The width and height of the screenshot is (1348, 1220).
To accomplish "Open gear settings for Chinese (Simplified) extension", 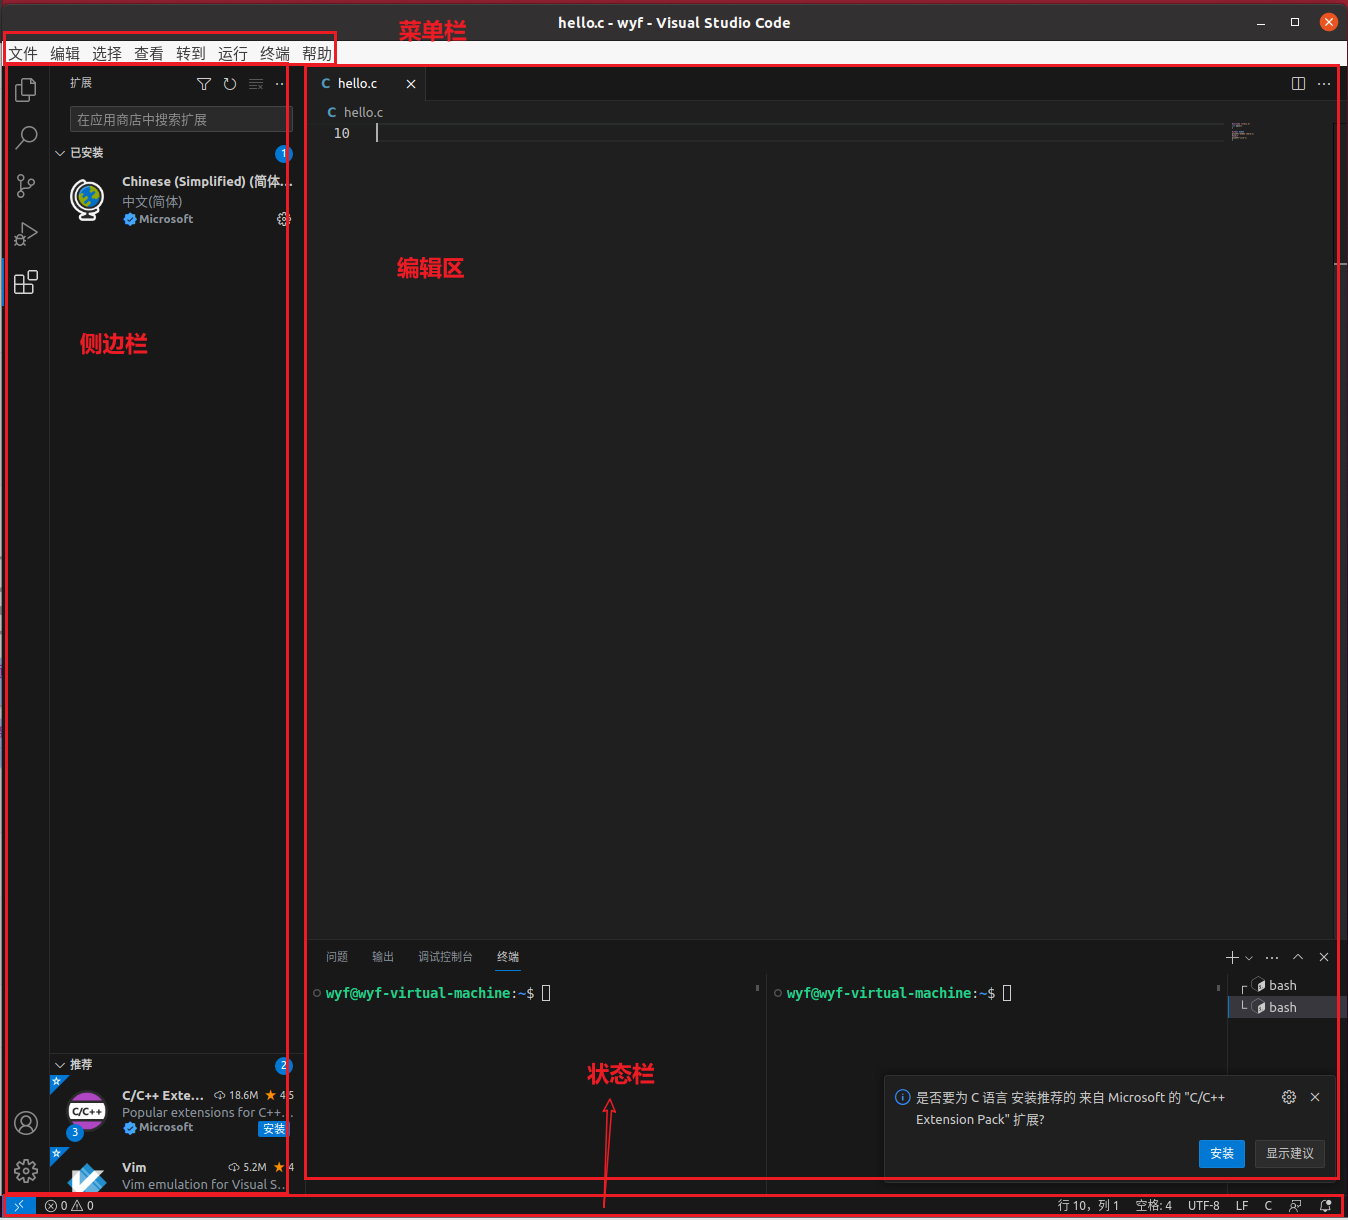I will (x=283, y=219).
